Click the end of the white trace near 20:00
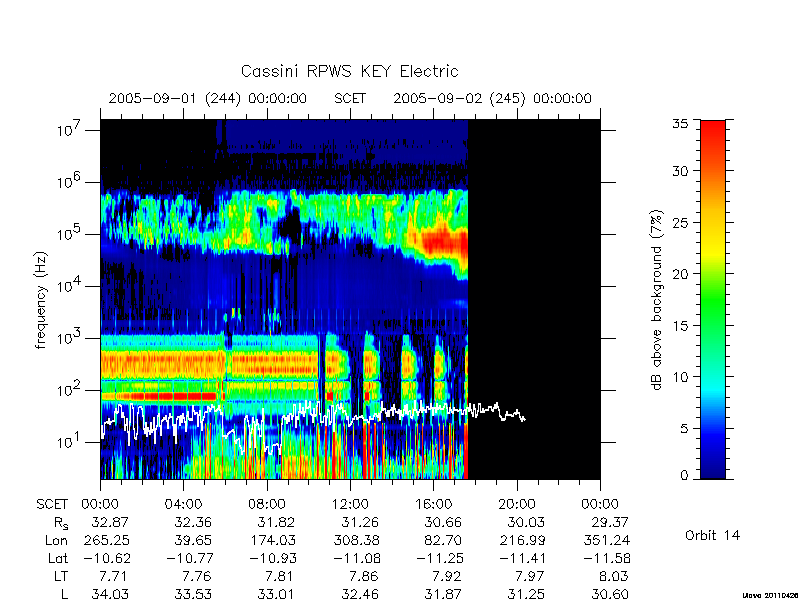 523,419
